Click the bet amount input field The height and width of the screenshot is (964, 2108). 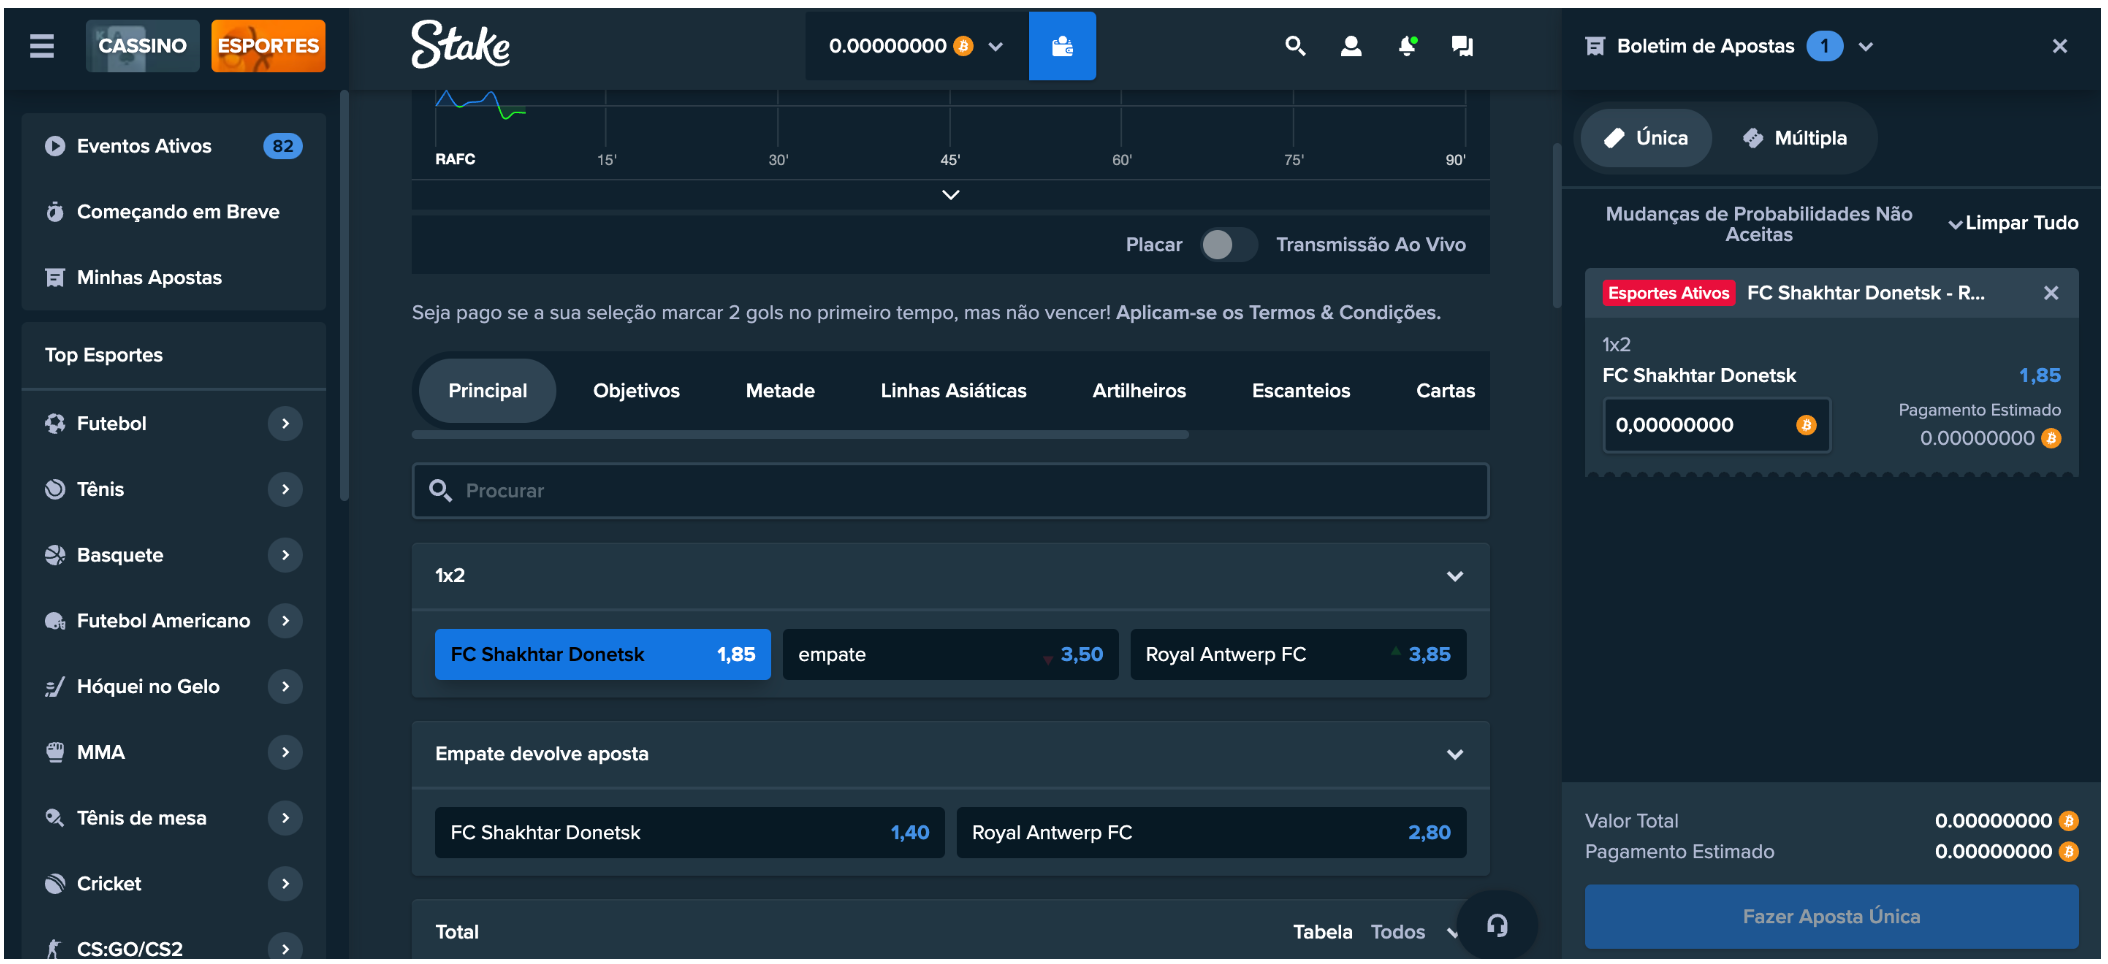(x=1717, y=425)
